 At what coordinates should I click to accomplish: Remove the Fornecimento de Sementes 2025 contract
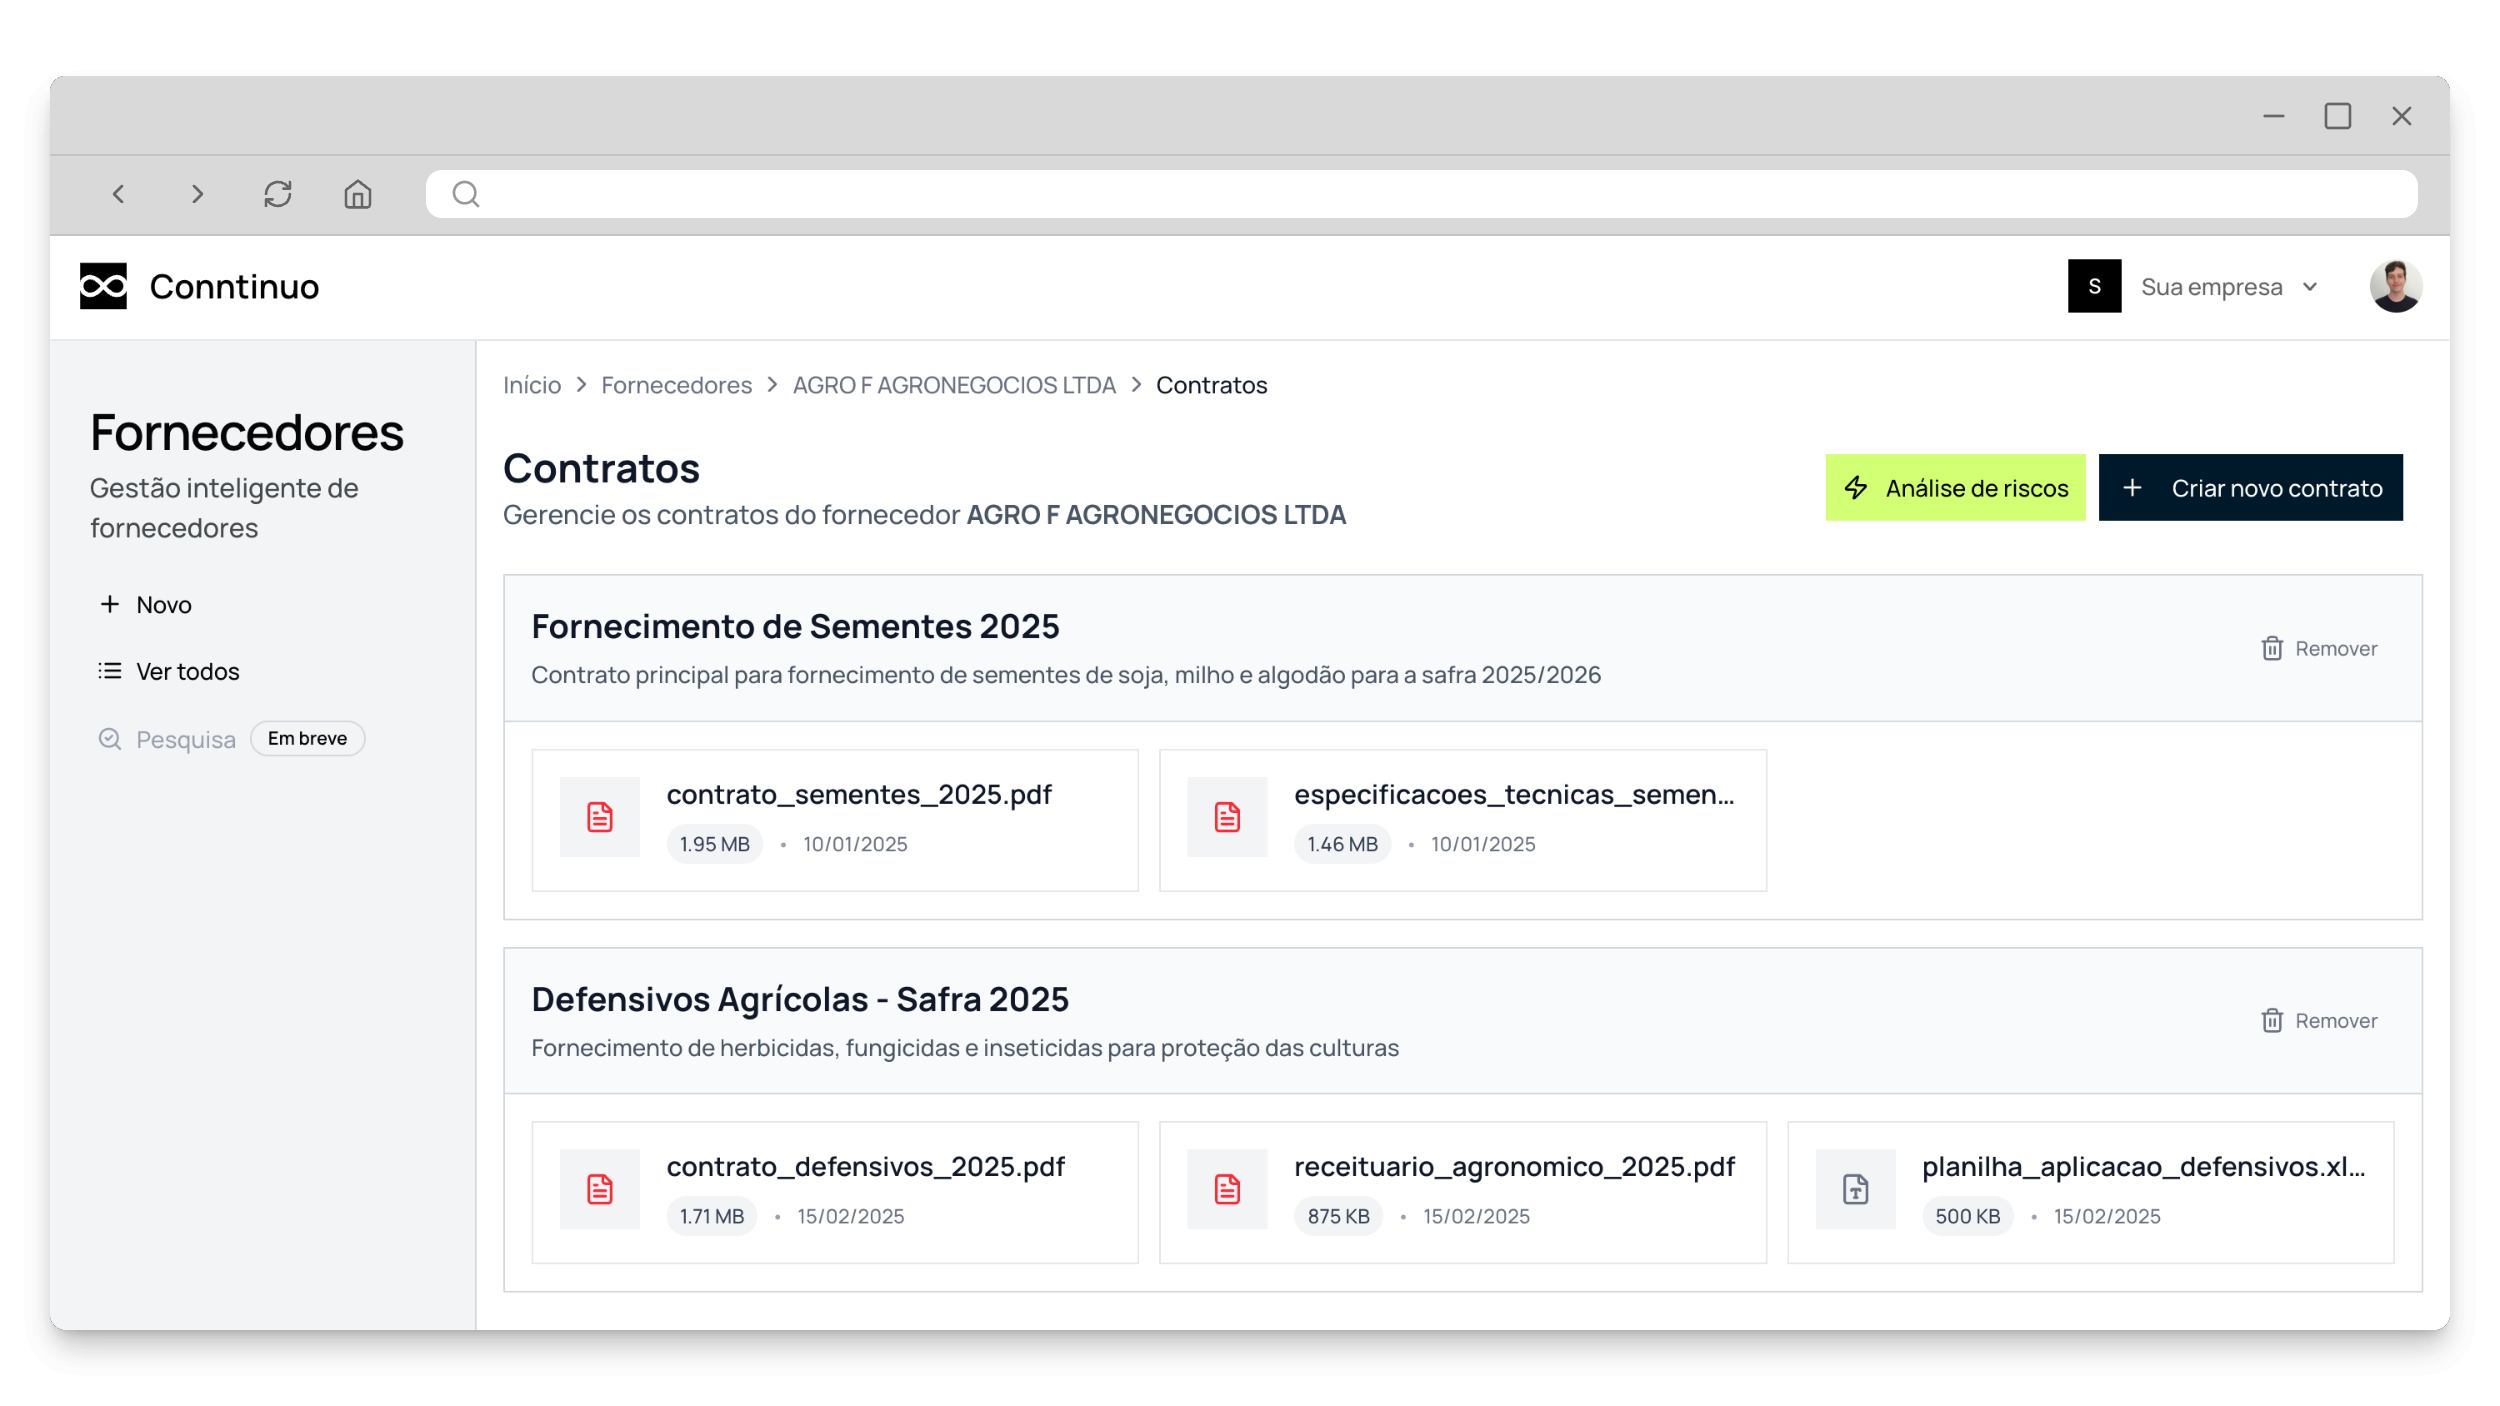(2319, 649)
